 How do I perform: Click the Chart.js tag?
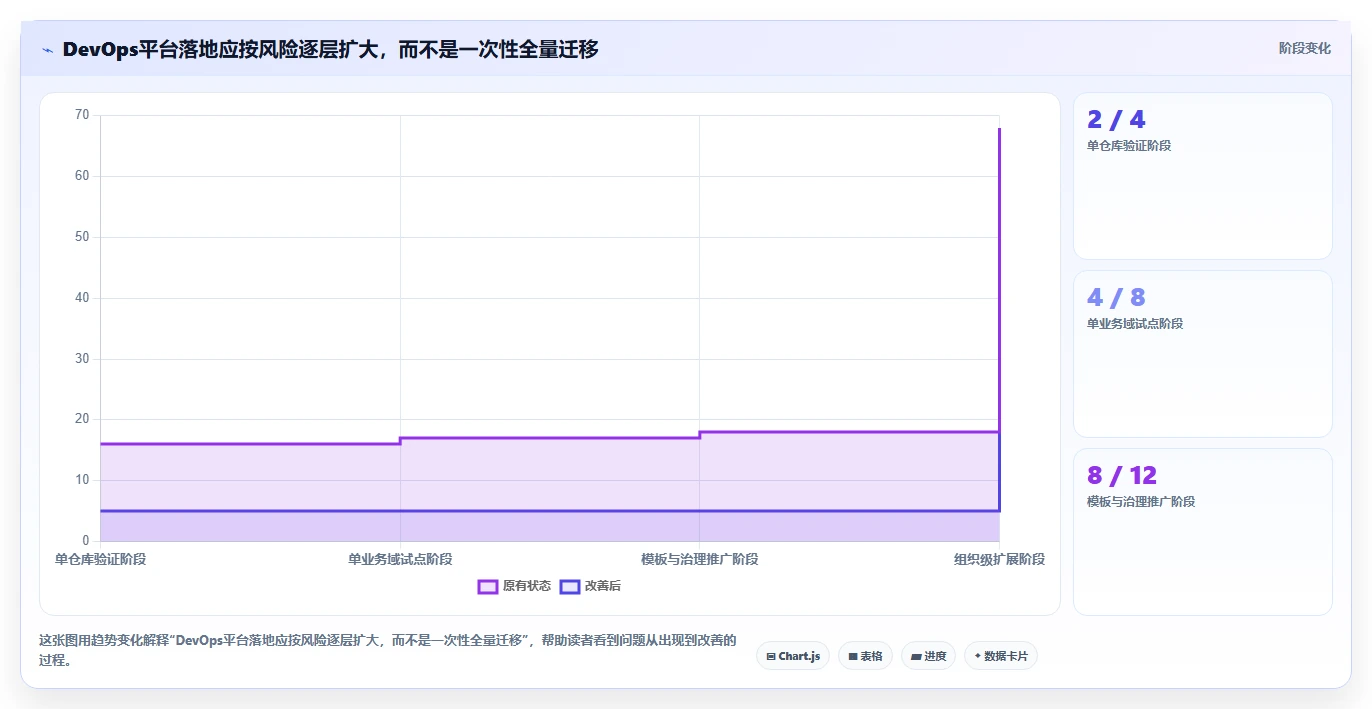pyautogui.click(x=792, y=656)
